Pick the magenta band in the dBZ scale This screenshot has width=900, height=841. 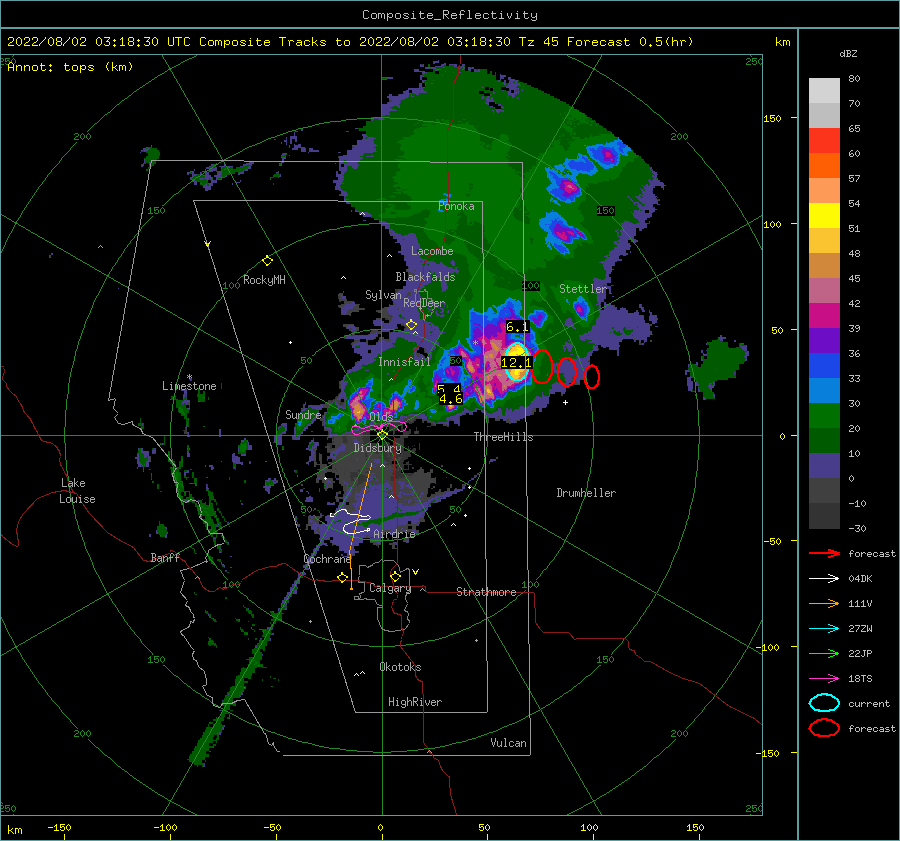point(824,315)
